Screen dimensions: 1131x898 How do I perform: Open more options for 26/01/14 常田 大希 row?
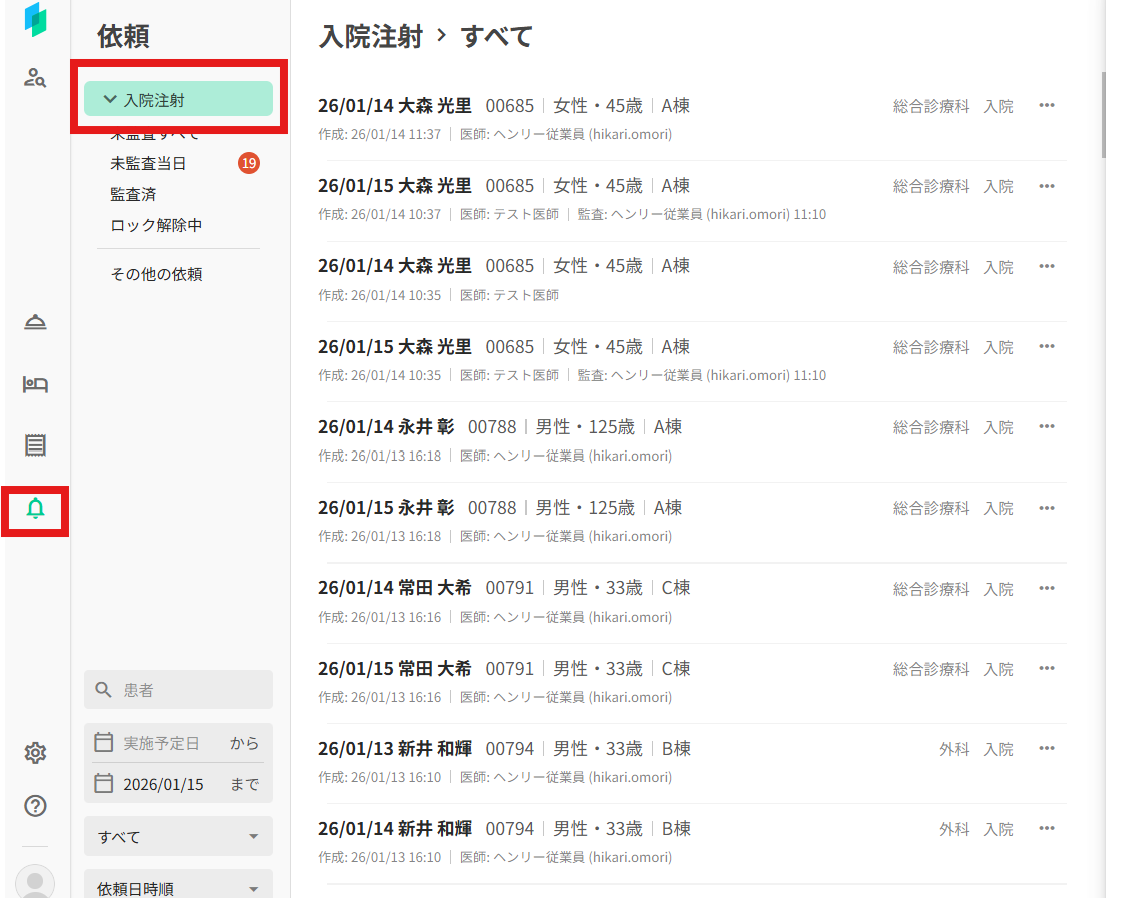1047,588
